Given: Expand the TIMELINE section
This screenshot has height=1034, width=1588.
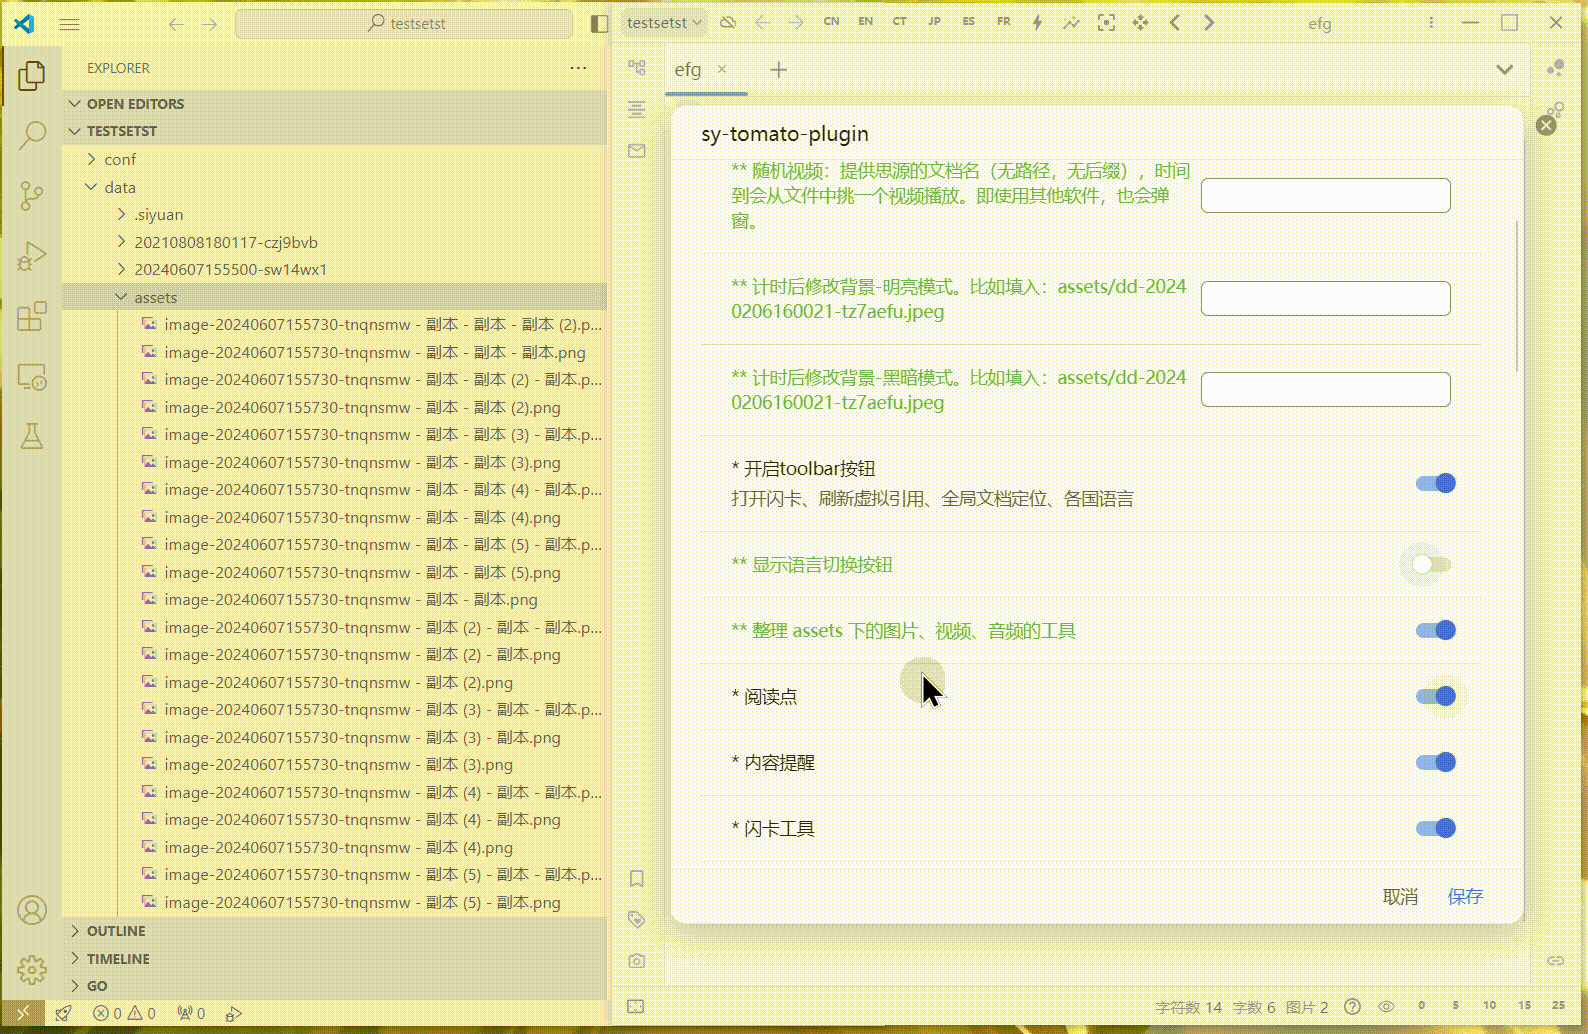Looking at the screenshot, I should pyautogui.click(x=335, y=959).
